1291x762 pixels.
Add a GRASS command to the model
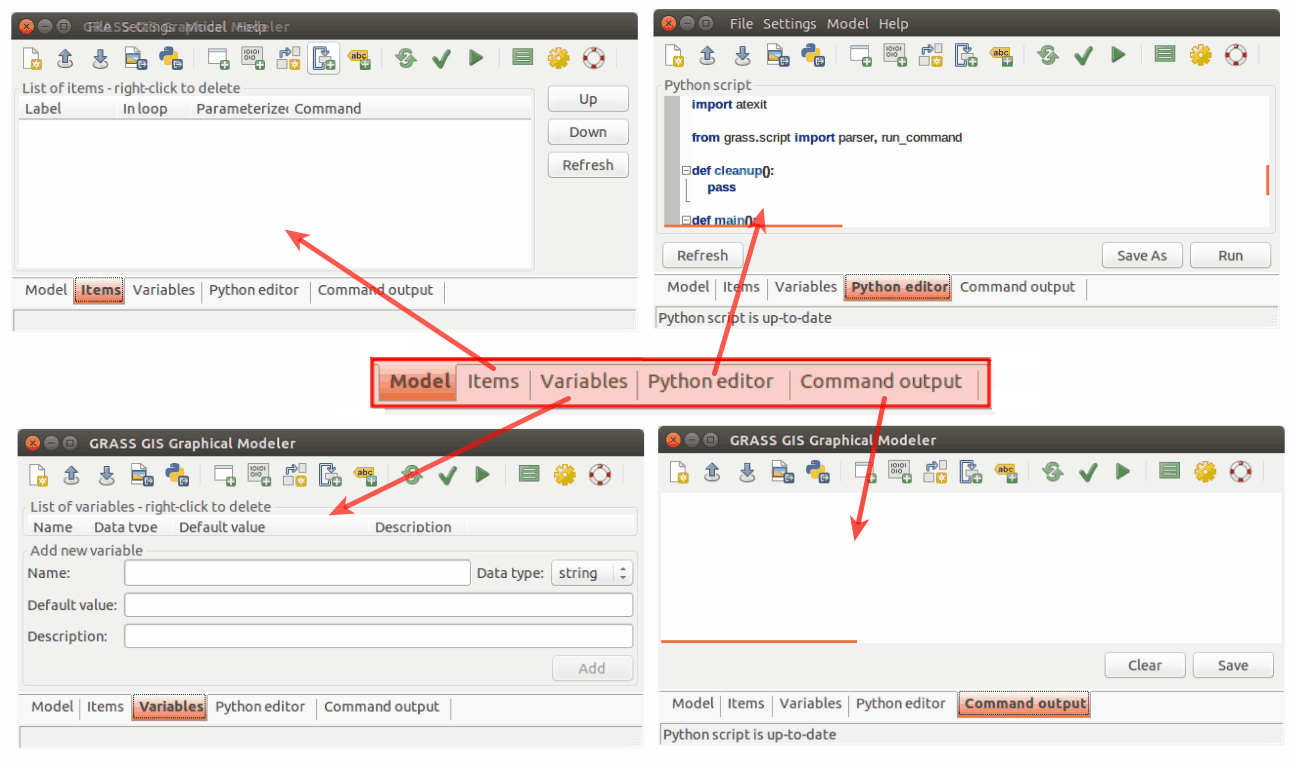coord(217,58)
